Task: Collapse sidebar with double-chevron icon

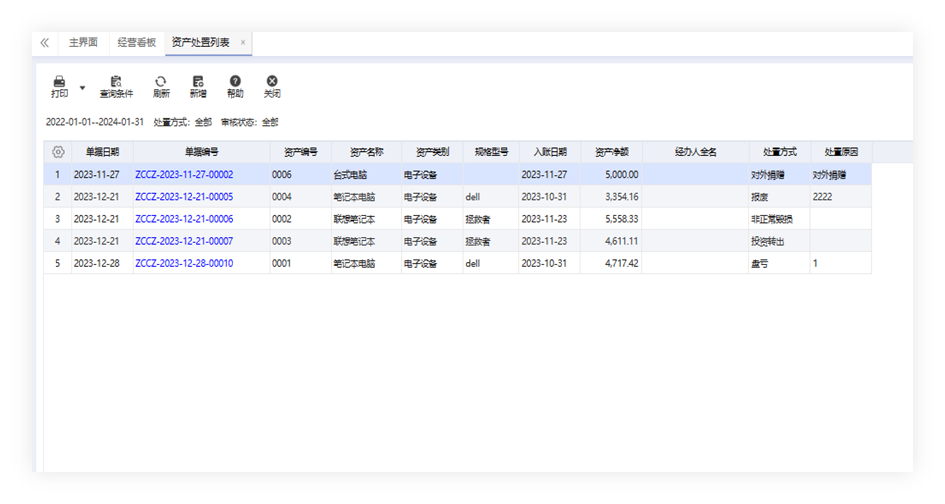Action: point(44,43)
